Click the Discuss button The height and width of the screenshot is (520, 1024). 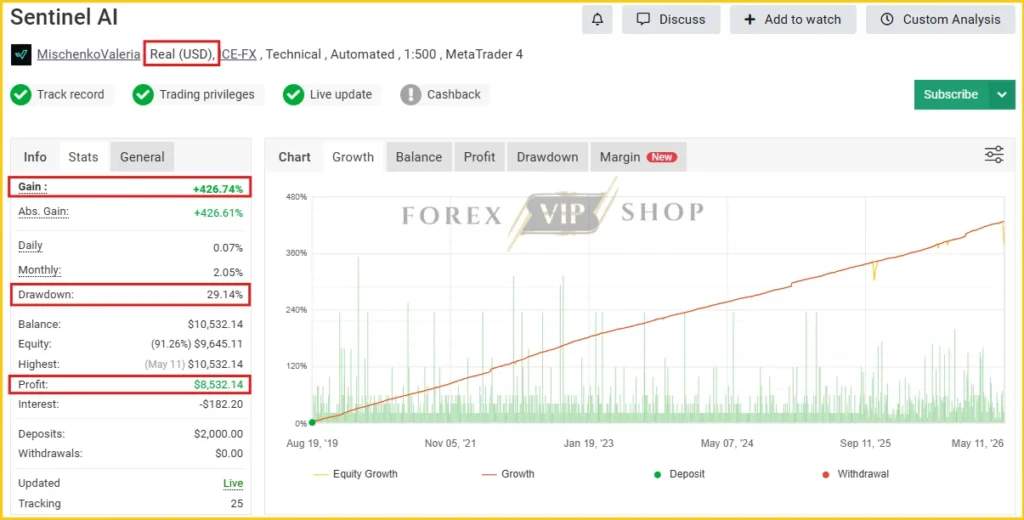point(671,20)
